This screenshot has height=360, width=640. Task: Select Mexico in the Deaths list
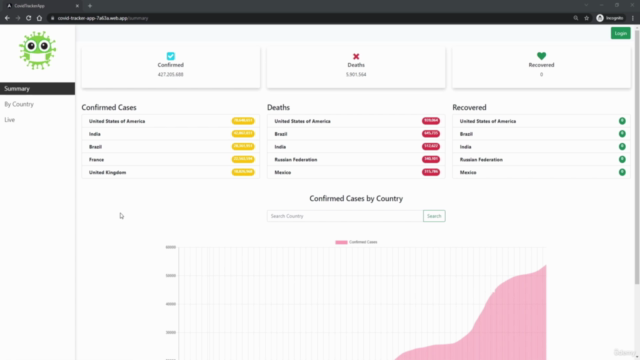click(356, 172)
